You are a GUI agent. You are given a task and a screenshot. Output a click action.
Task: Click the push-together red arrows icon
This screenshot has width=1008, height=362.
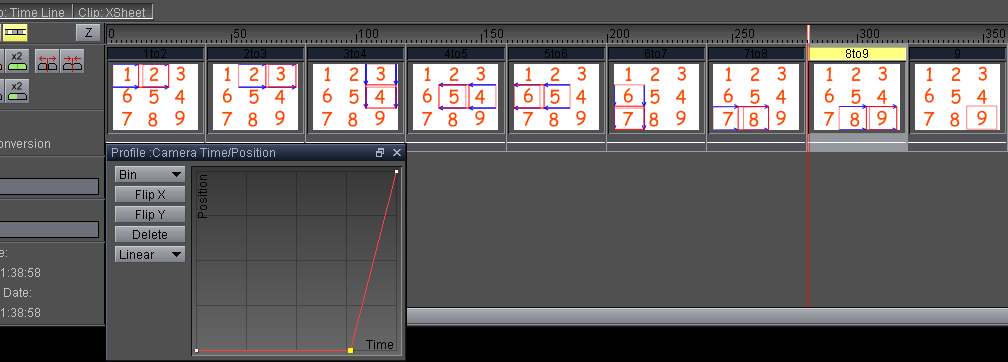(x=72, y=60)
